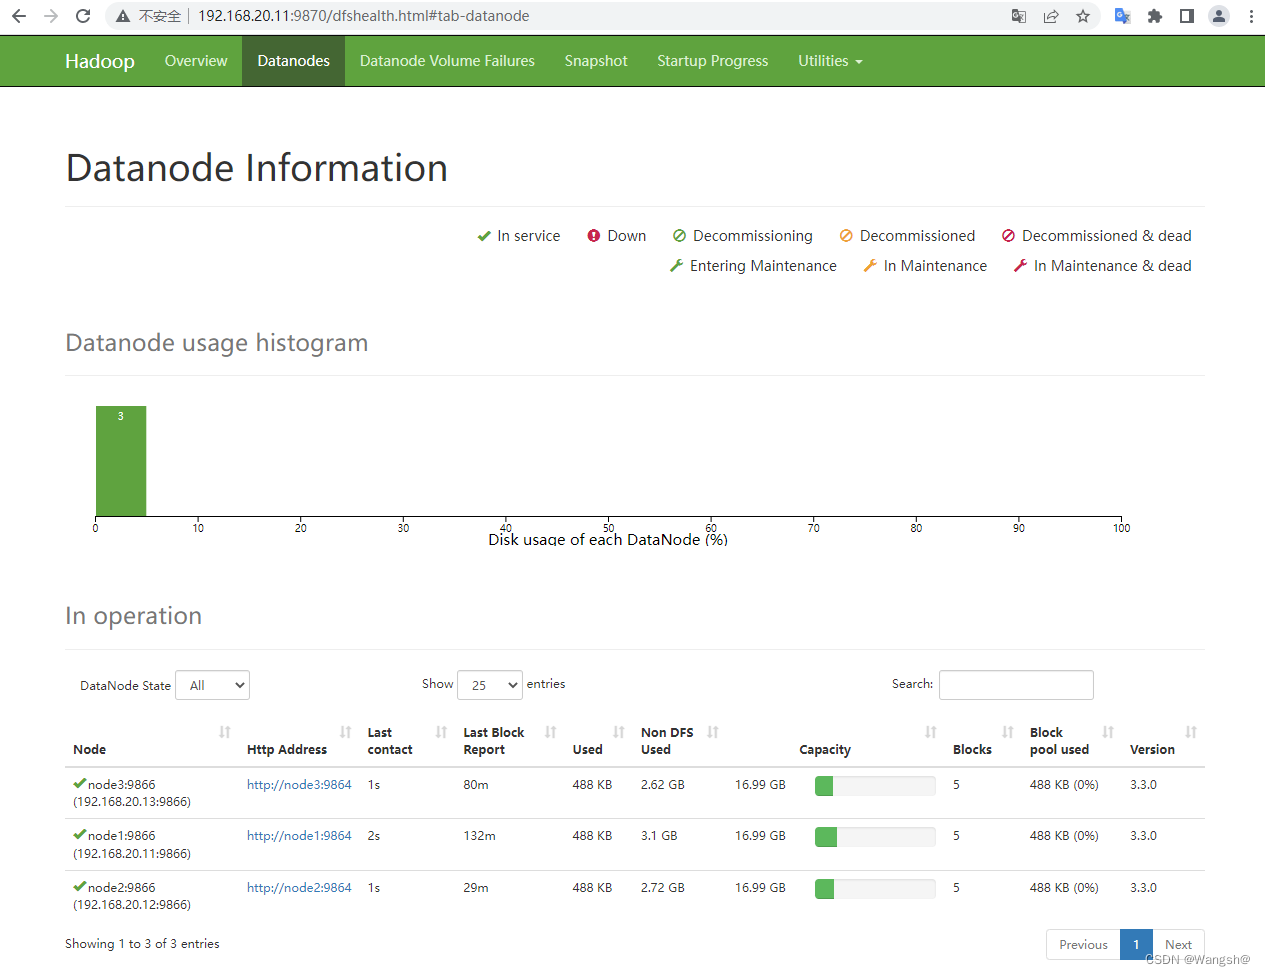Click the in-service check mark beside node1:9866

(80, 834)
